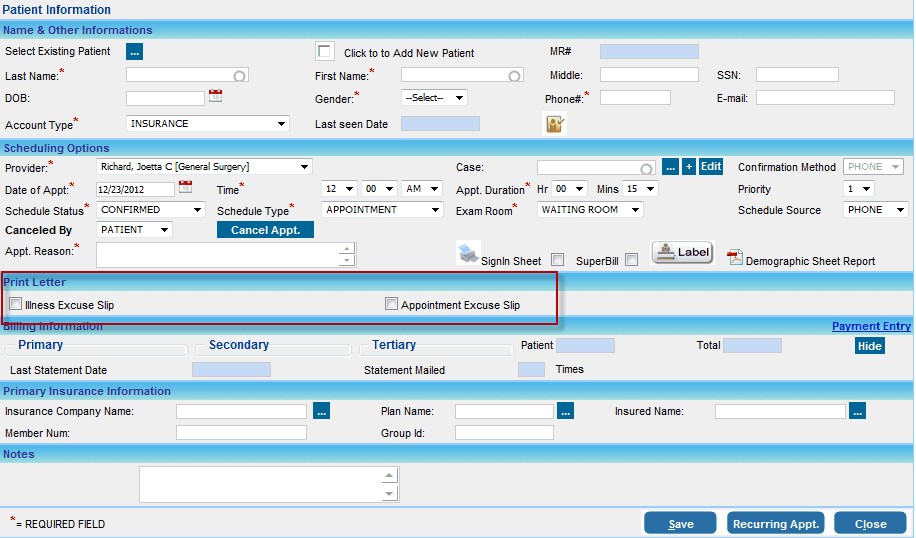Select the Tertiary billing tab
Viewport: 916px width, 538px height.
click(x=393, y=345)
